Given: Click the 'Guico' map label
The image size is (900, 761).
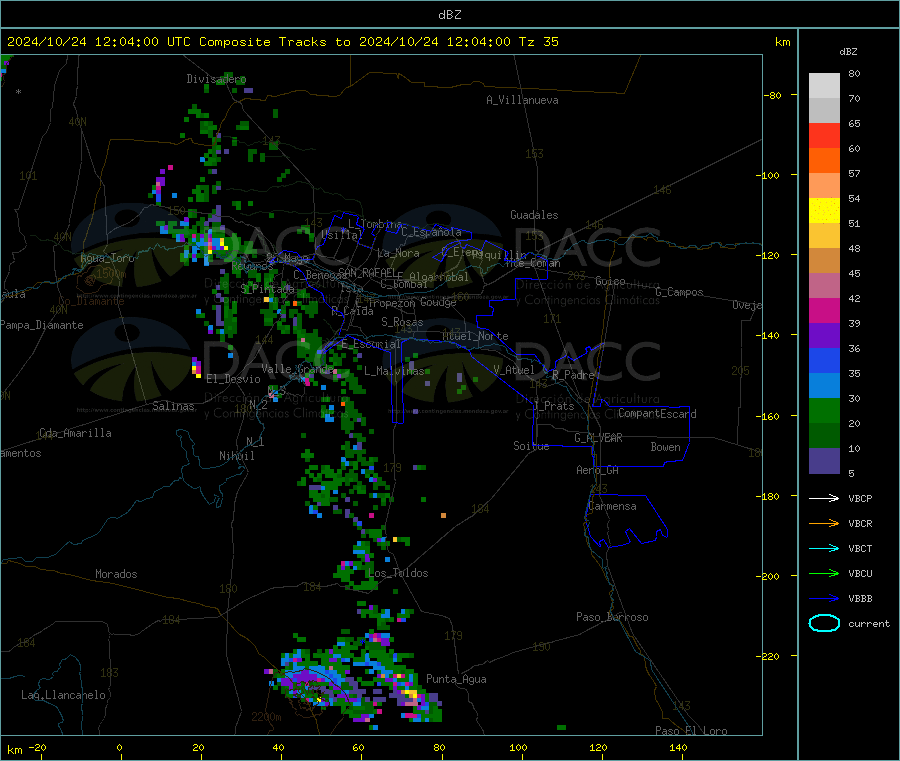Looking at the screenshot, I should coord(610,281).
